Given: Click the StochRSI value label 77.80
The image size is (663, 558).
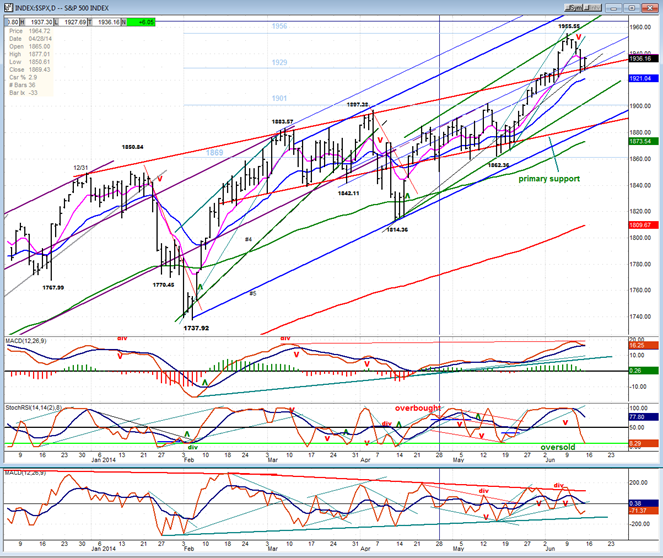Looking at the screenshot, I should click(644, 417).
